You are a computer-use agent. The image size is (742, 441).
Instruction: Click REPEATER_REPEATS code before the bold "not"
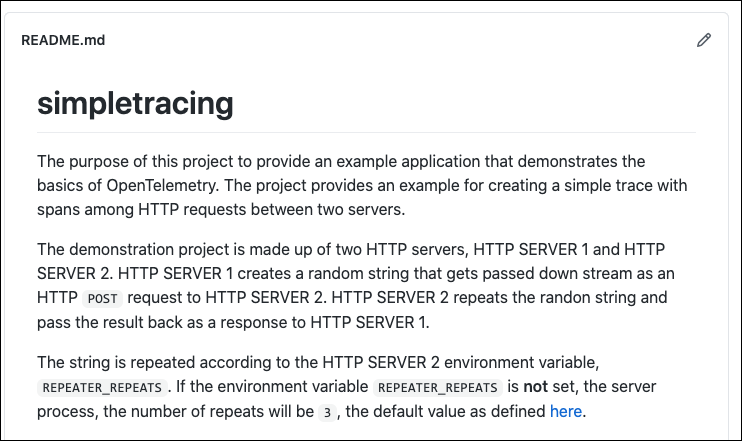(436, 387)
